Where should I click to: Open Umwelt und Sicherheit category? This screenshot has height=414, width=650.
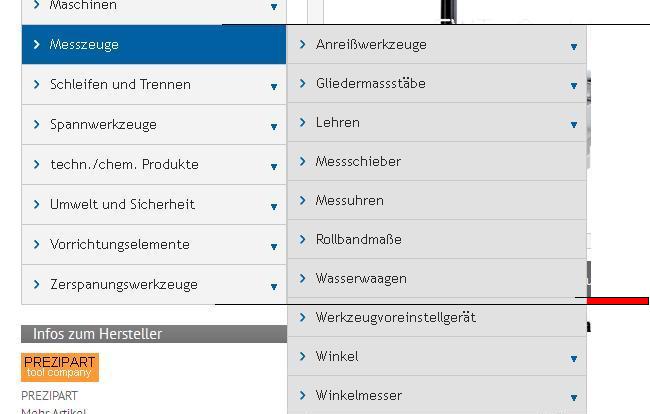(x=122, y=204)
